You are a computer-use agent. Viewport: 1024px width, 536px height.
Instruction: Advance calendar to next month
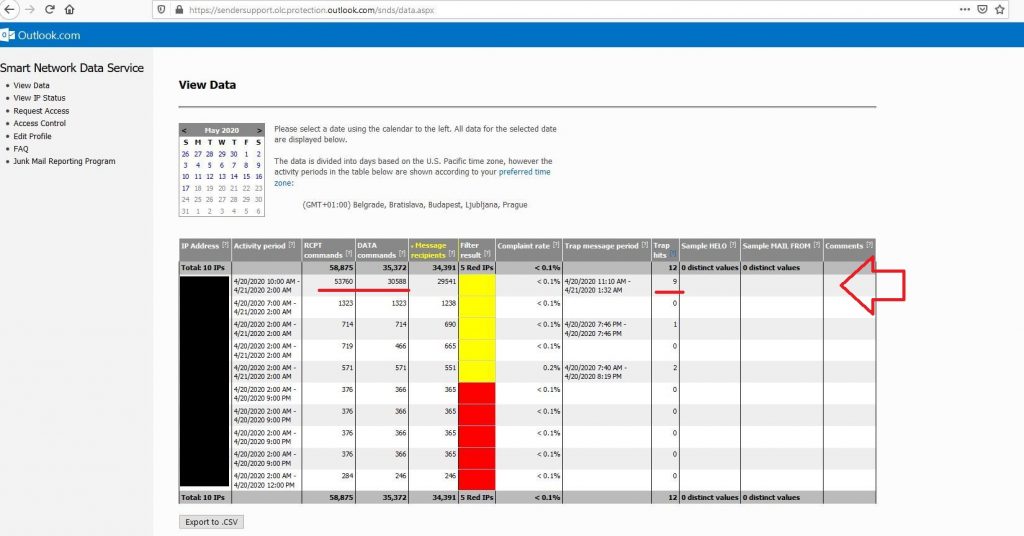[x=259, y=130]
